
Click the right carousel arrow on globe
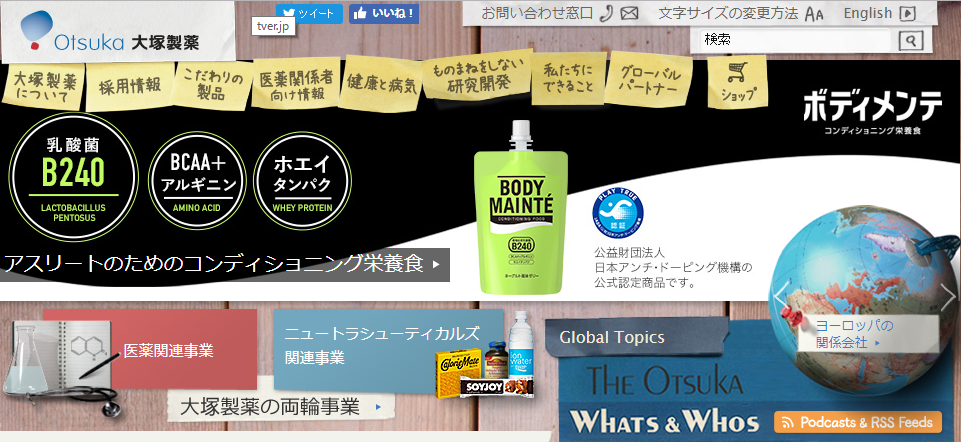coord(949,297)
